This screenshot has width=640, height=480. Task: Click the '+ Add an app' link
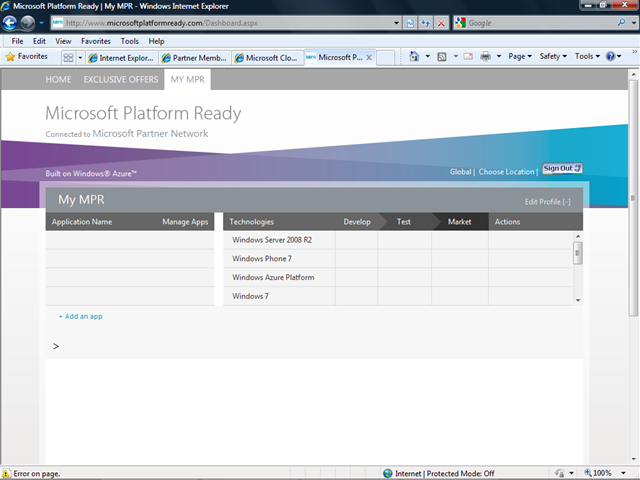80,316
